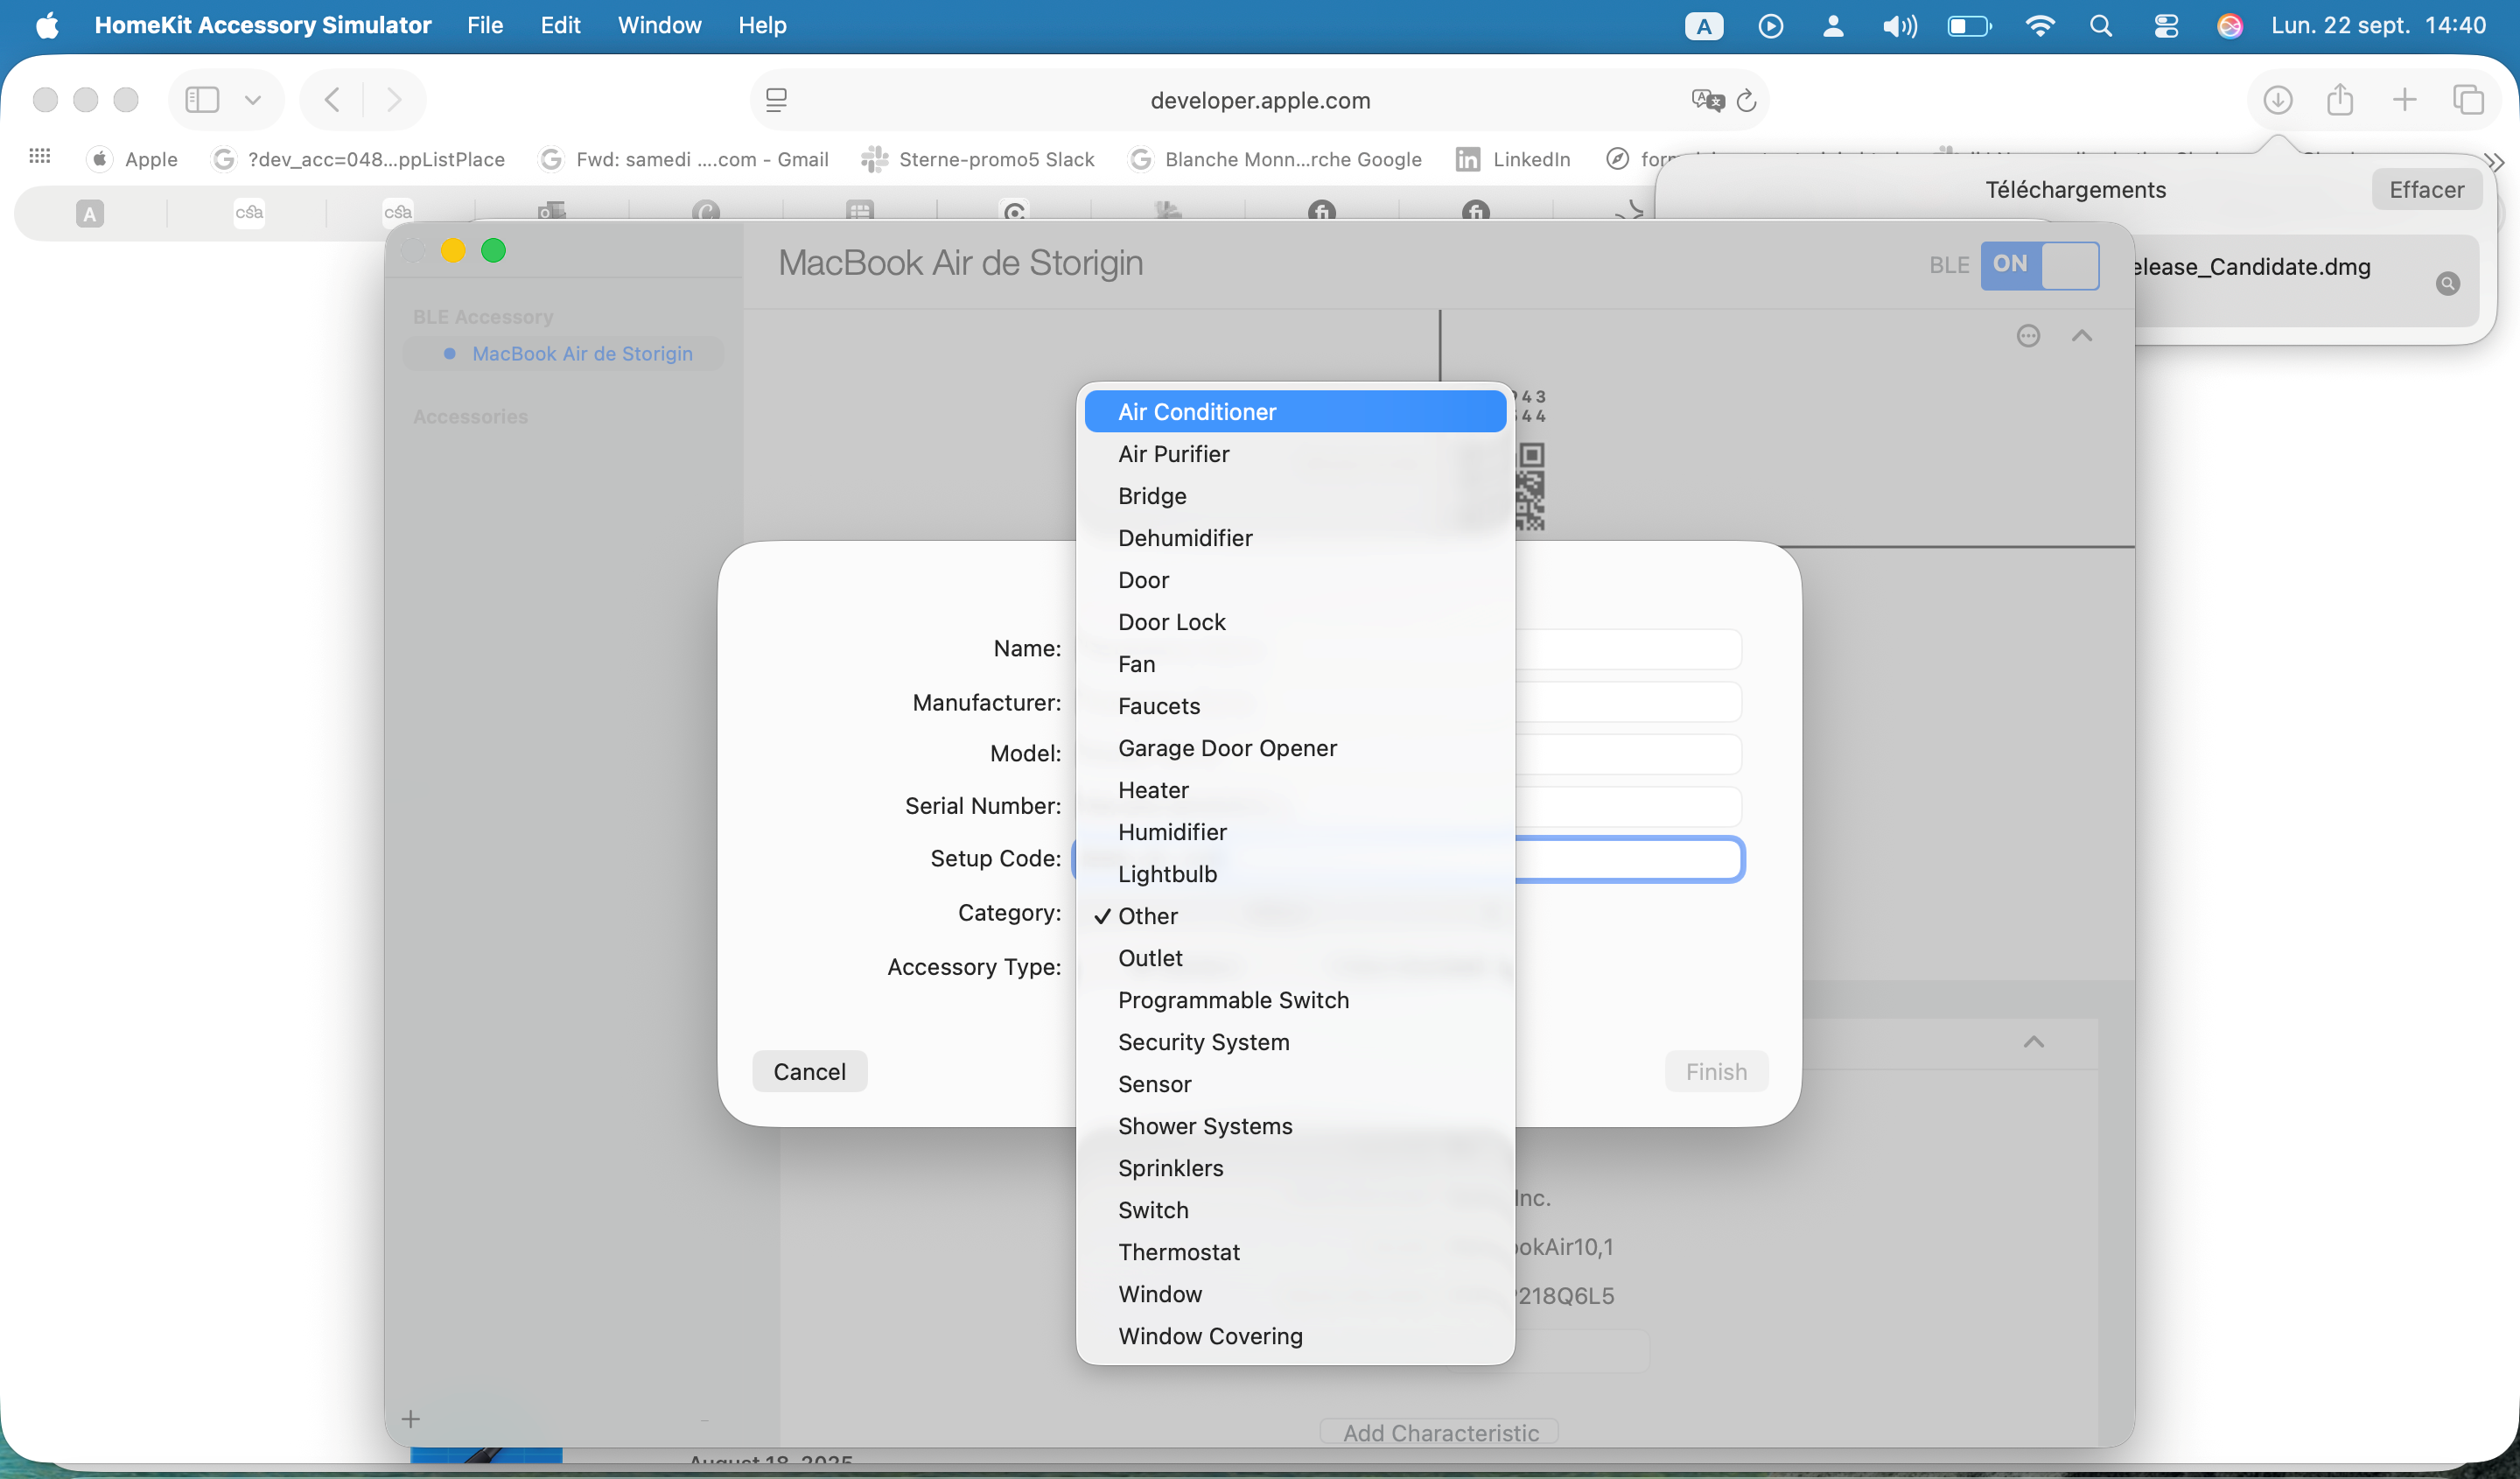
Task: Select Faucets category option
Action: coord(1295,706)
